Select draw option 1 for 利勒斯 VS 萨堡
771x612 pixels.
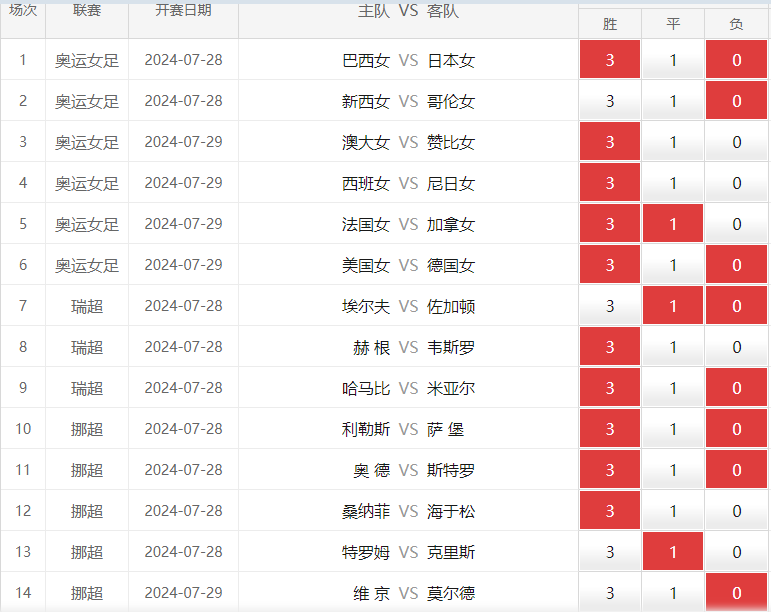click(673, 429)
